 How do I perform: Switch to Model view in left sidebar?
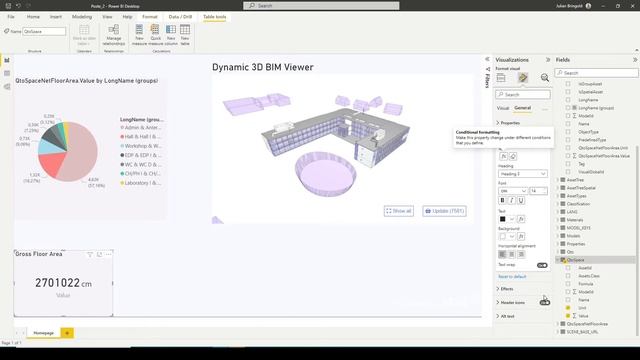tap(7, 87)
